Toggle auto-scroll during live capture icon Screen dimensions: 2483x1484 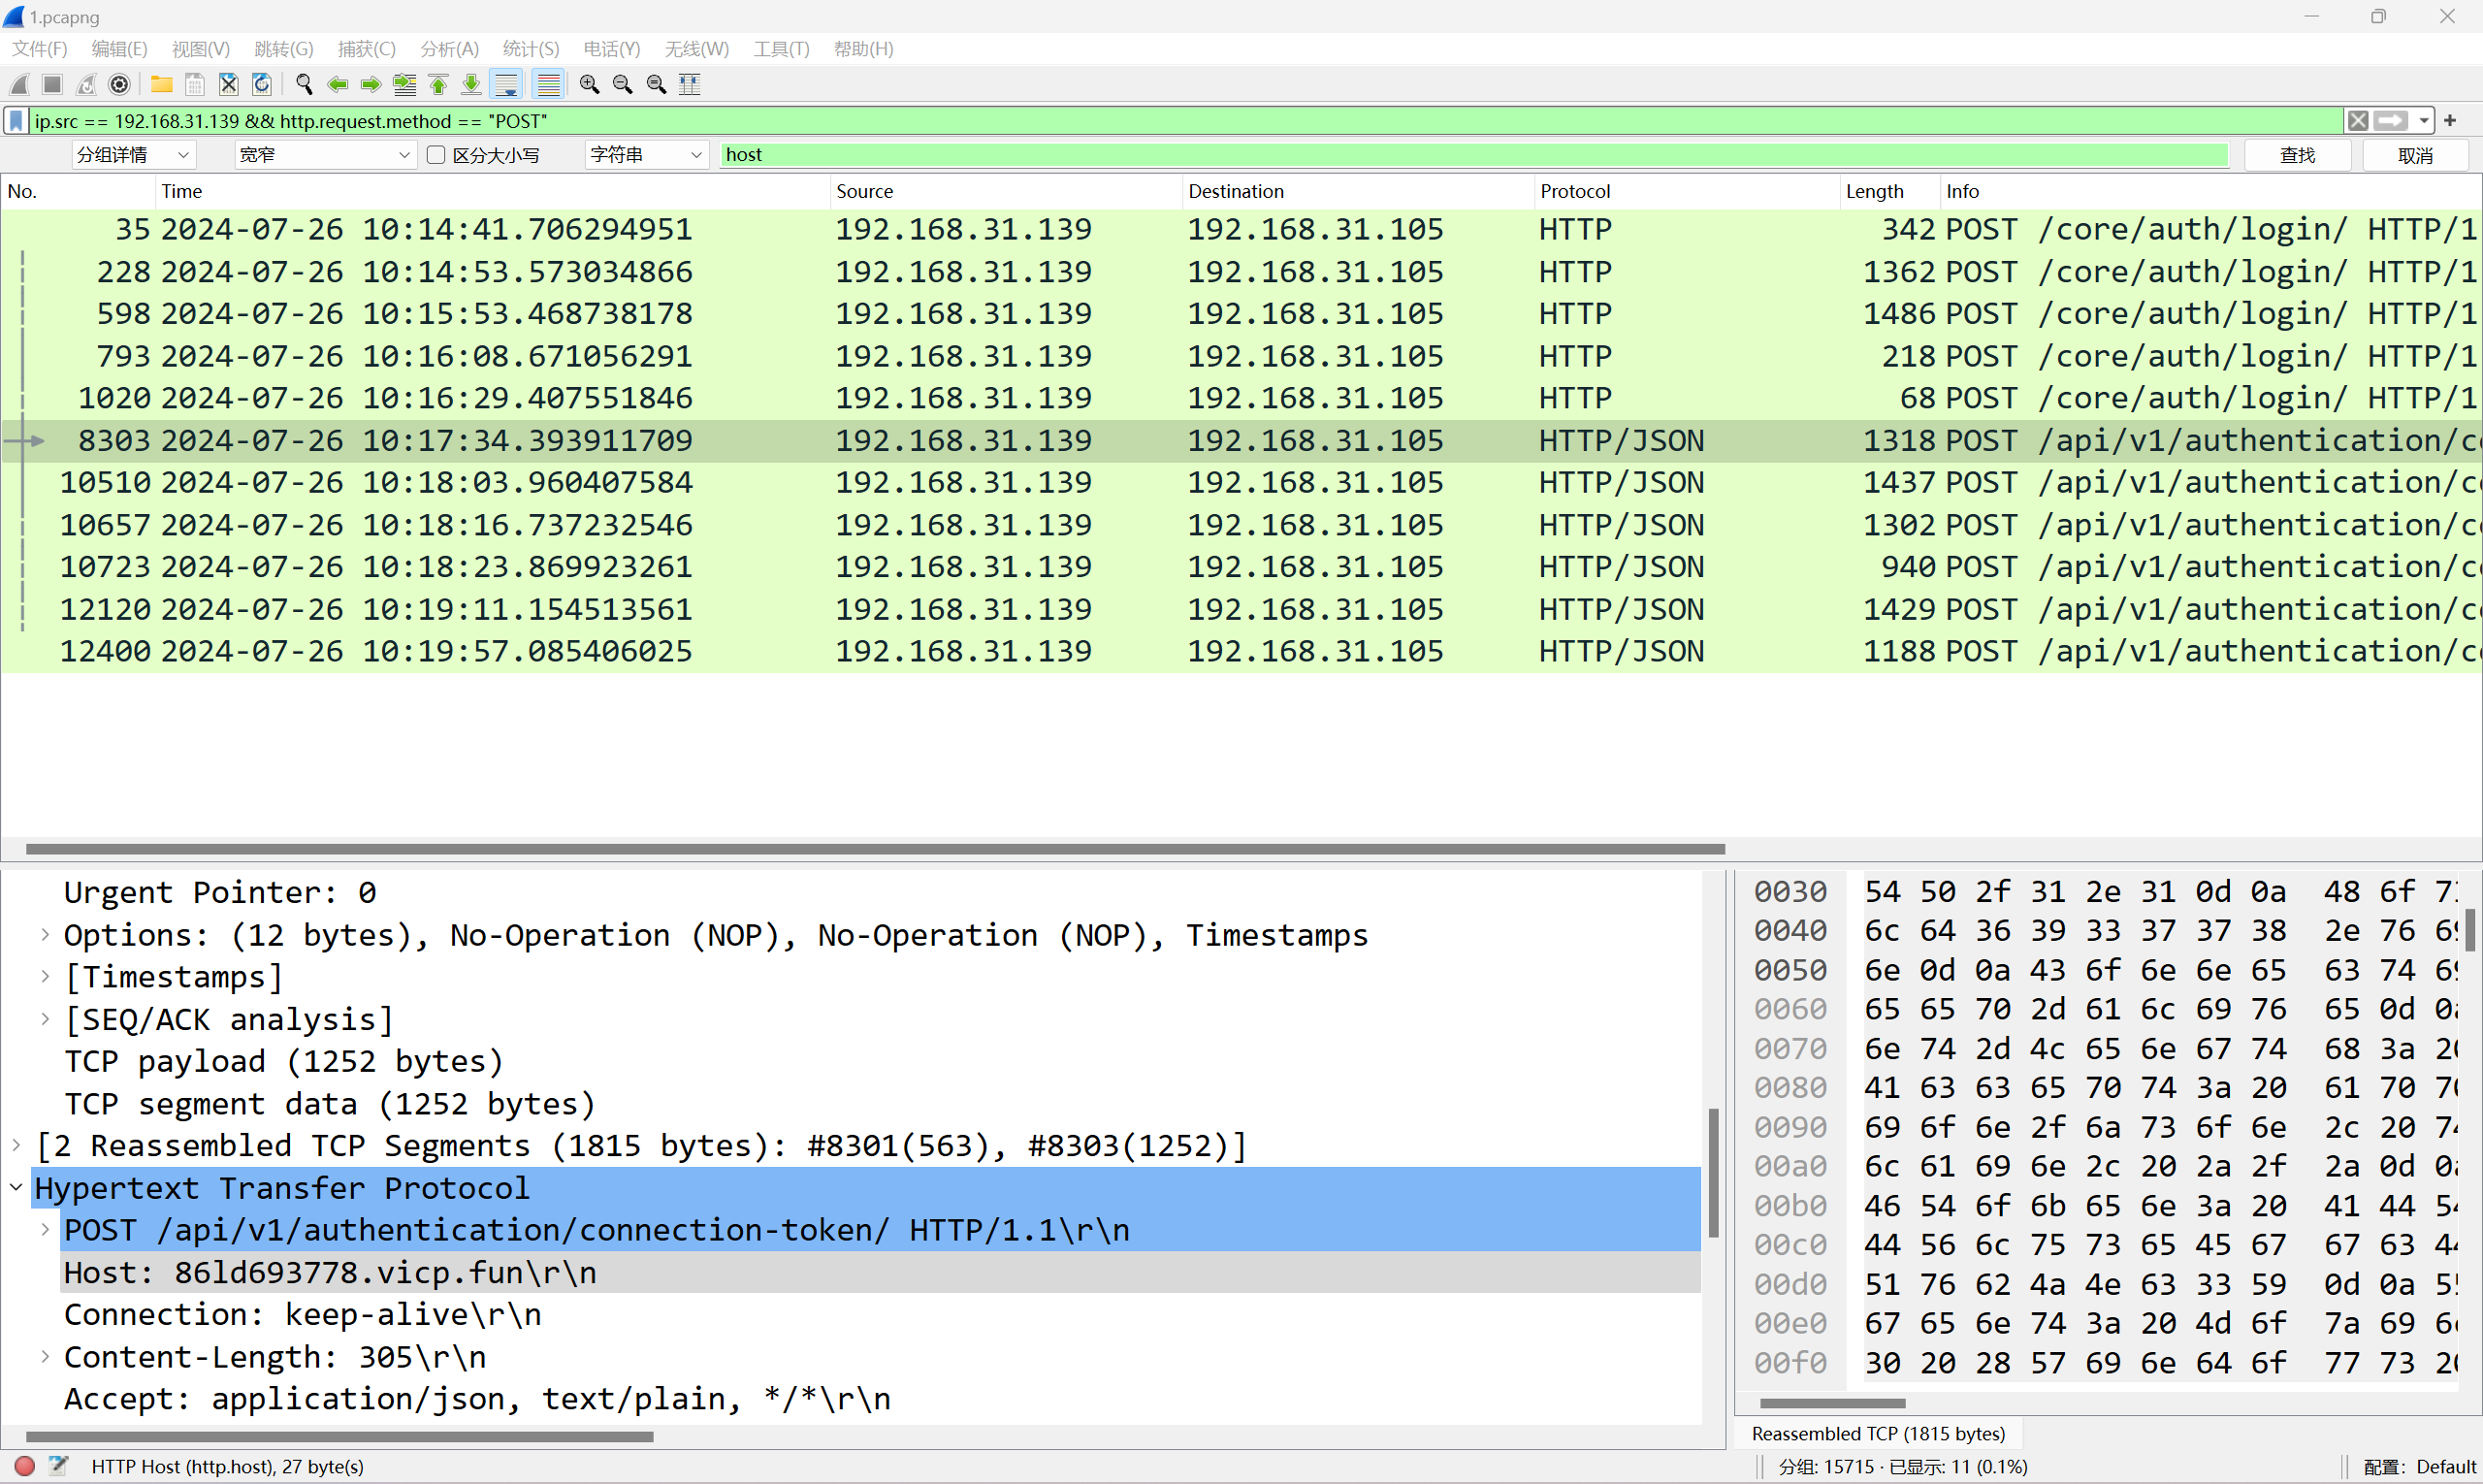point(507,84)
